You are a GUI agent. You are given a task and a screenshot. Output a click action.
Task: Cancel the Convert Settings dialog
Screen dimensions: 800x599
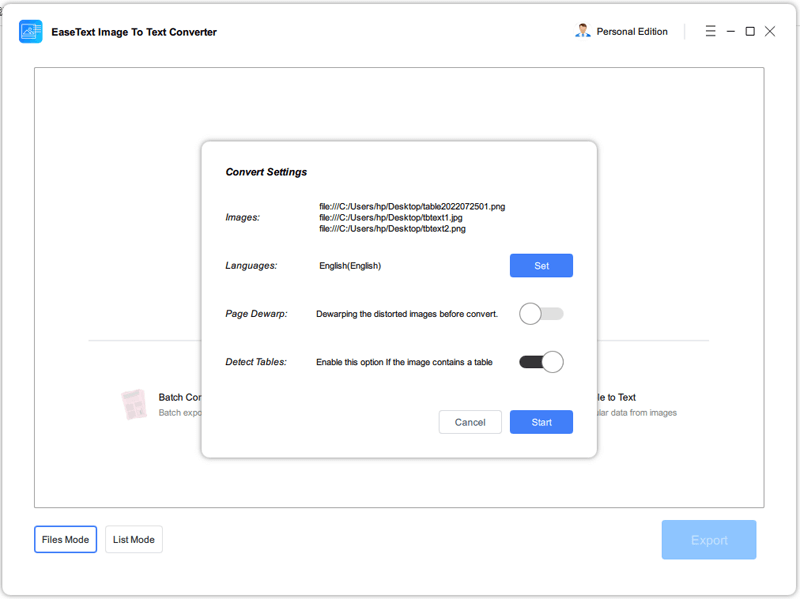click(x=470, y=422)
